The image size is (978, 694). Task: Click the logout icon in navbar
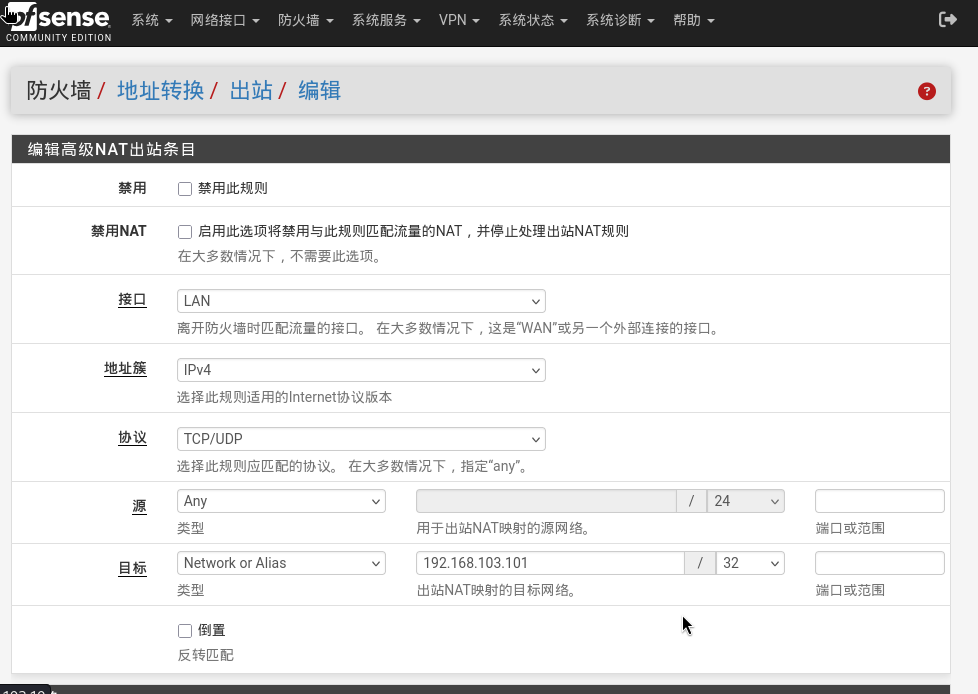(947, 20)
